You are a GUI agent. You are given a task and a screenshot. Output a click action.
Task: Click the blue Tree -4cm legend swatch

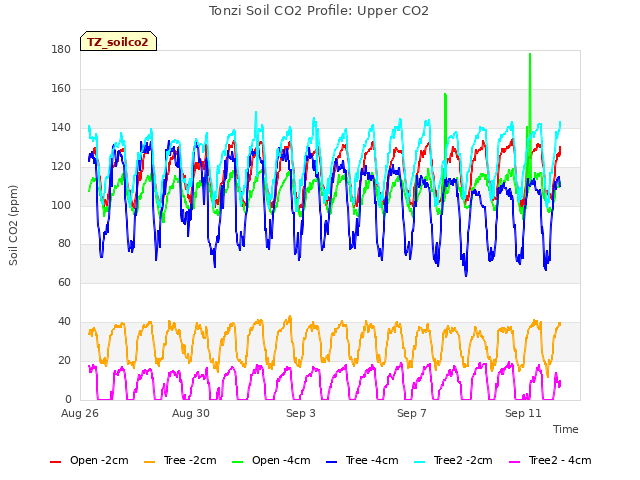click(331, 462)
